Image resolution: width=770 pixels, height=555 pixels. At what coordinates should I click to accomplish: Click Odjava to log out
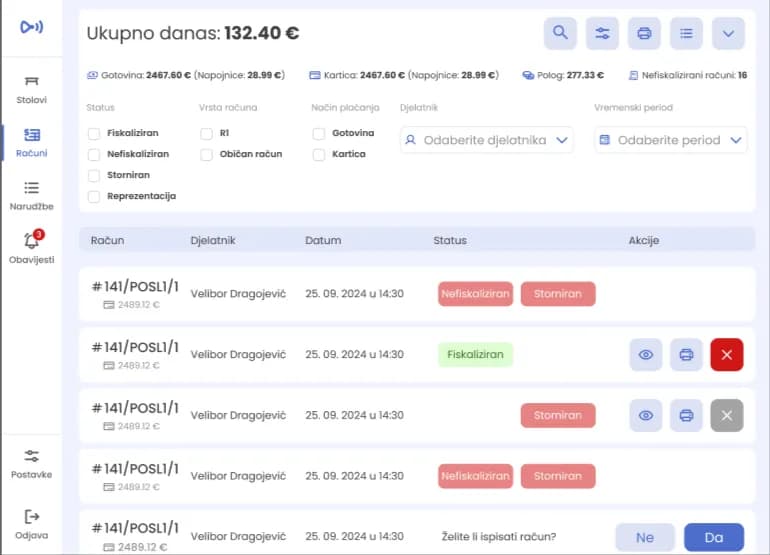(x=31, y=525)
